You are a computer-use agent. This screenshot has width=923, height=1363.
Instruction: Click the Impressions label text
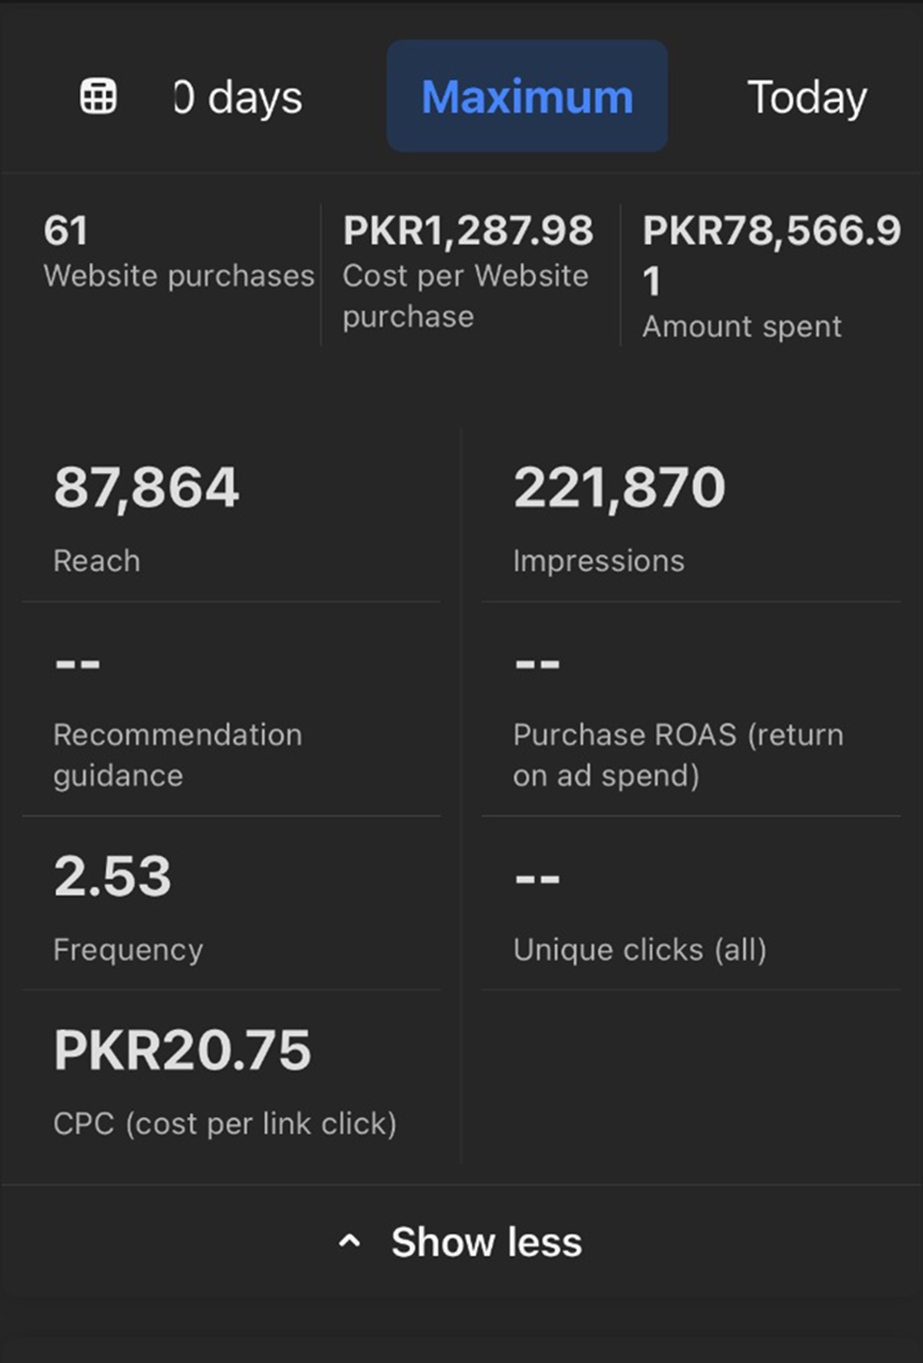[x=598, y=561]
